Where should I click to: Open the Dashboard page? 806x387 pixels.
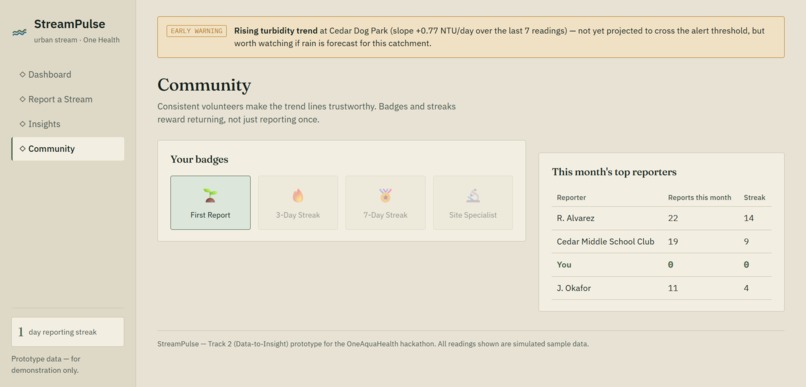[67, 75]
